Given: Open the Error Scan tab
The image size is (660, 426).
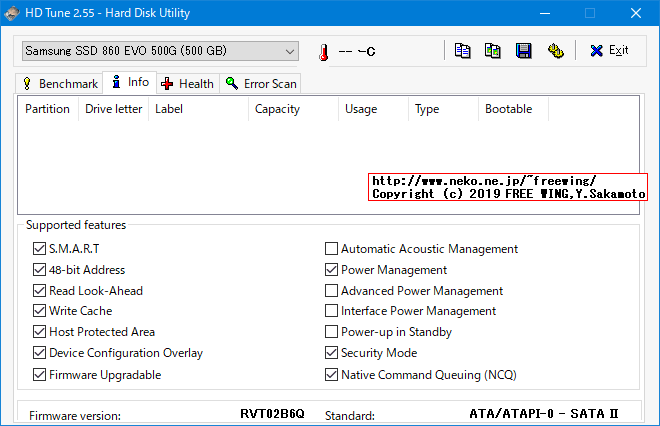Looking at the screenshot, I should [261, 84].
